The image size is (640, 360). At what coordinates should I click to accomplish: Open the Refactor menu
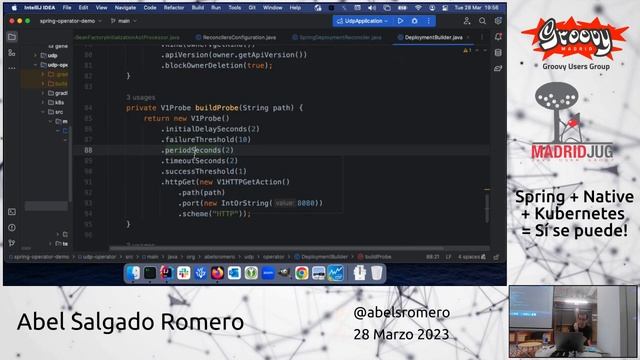174,7
